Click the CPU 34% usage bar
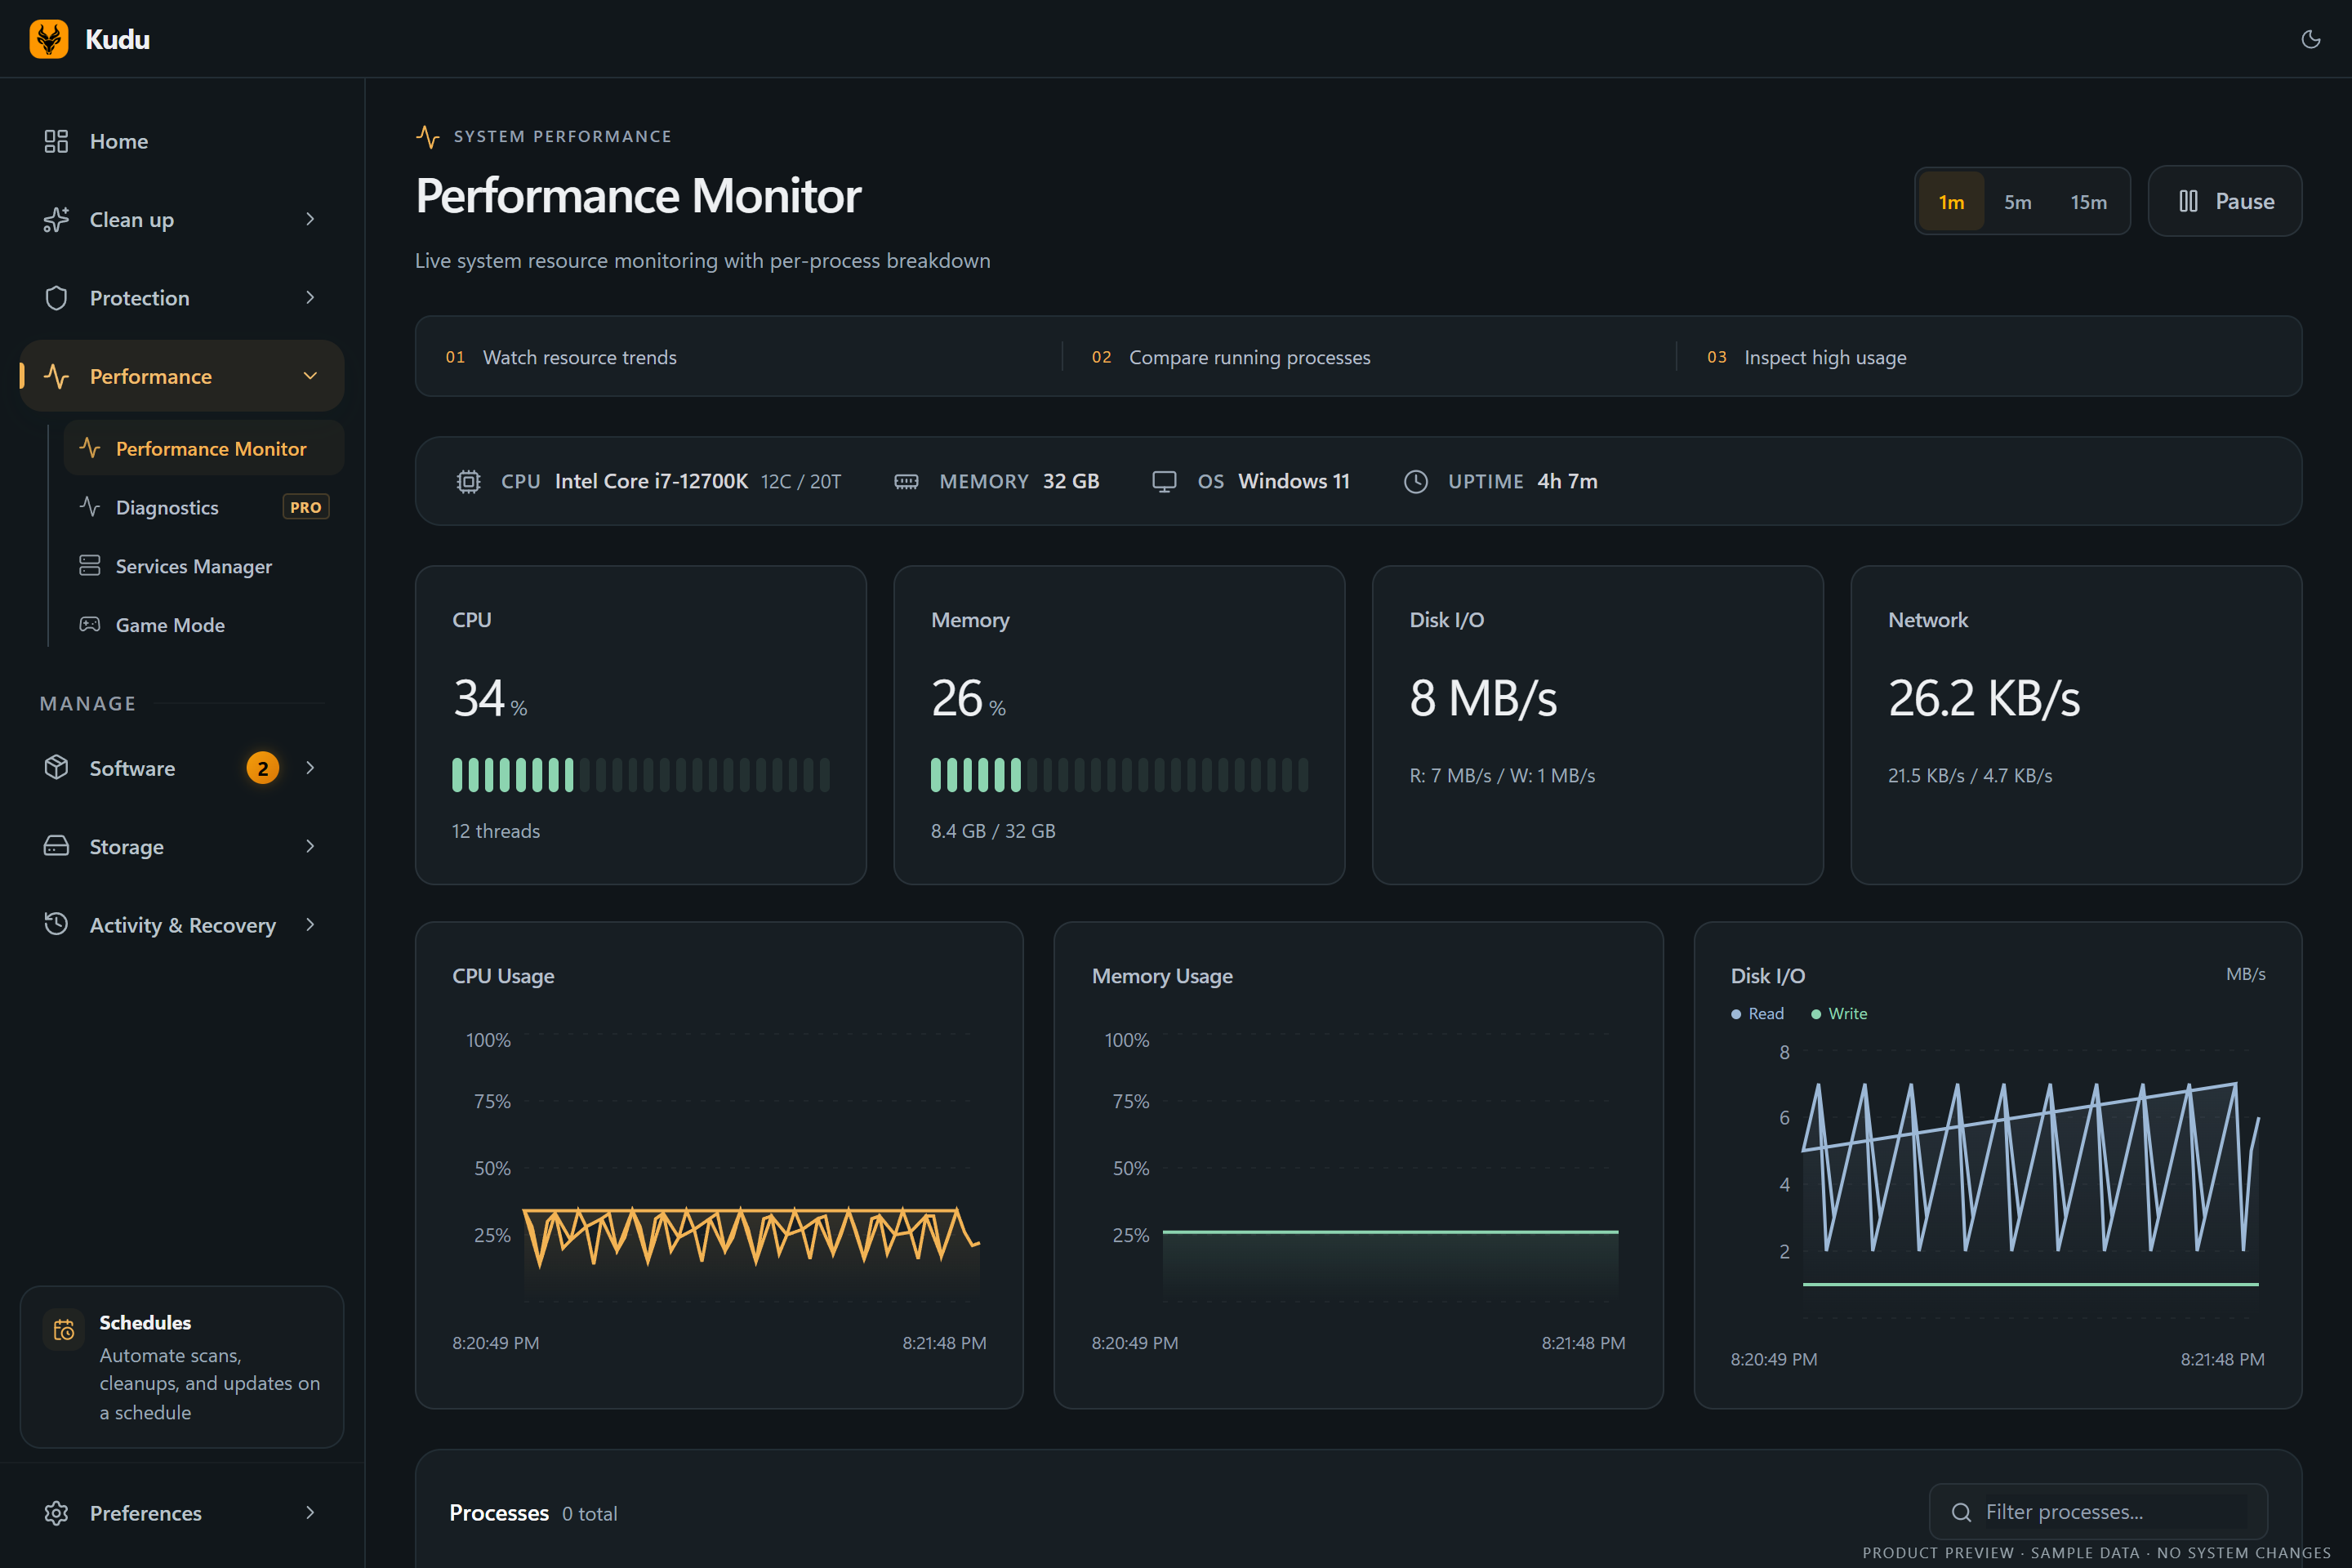 (641, 775)
